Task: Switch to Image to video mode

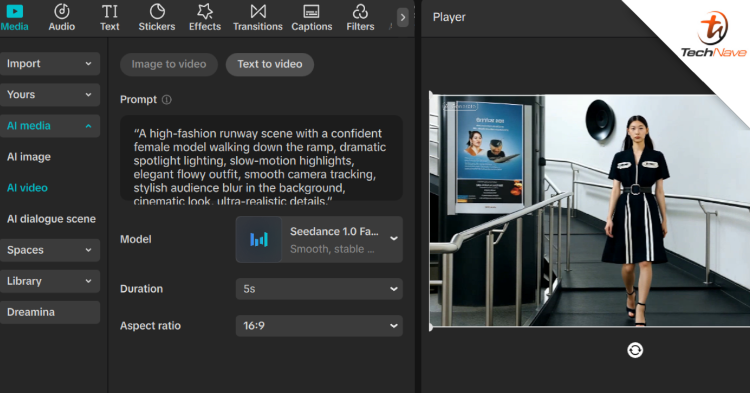Action: pyautogui.click(x=169, y=64)
